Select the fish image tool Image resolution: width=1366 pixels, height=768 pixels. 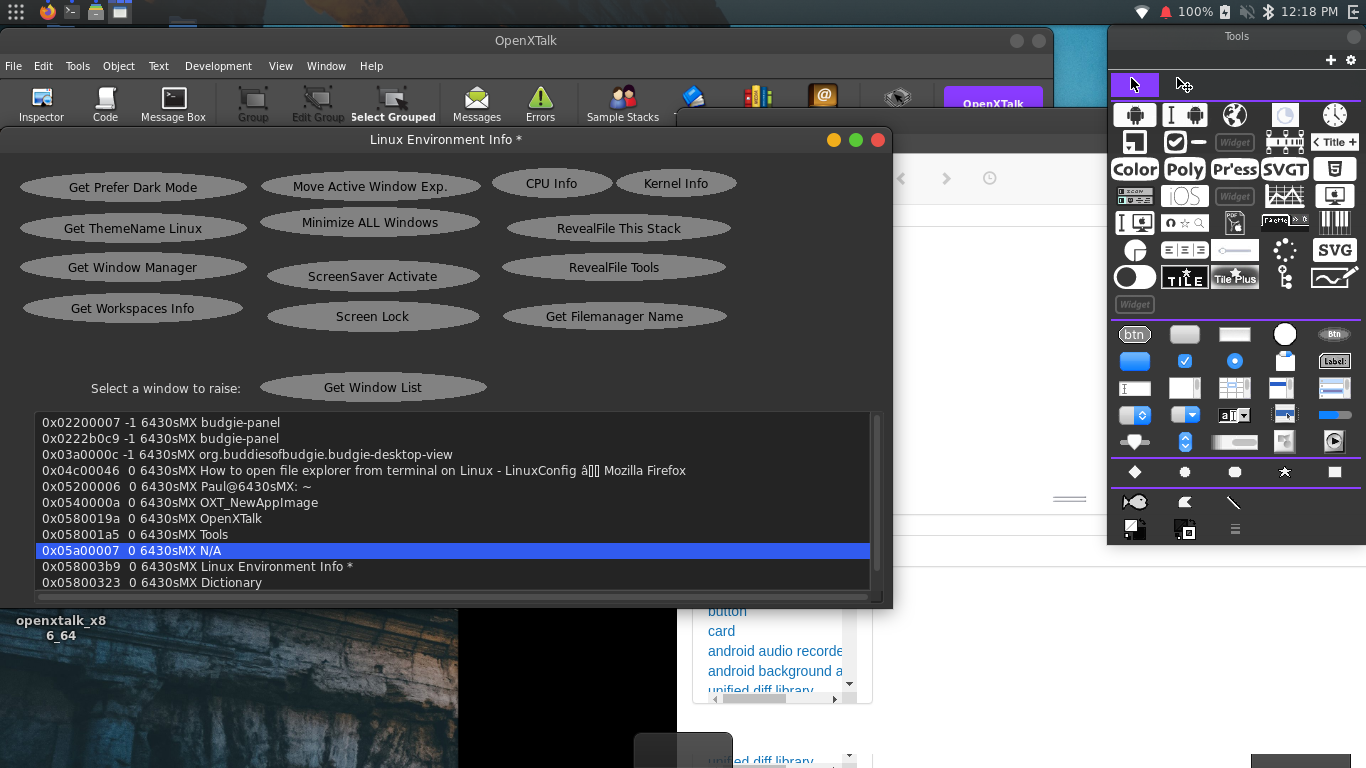pyautogui.click(x=1135, y=502)
